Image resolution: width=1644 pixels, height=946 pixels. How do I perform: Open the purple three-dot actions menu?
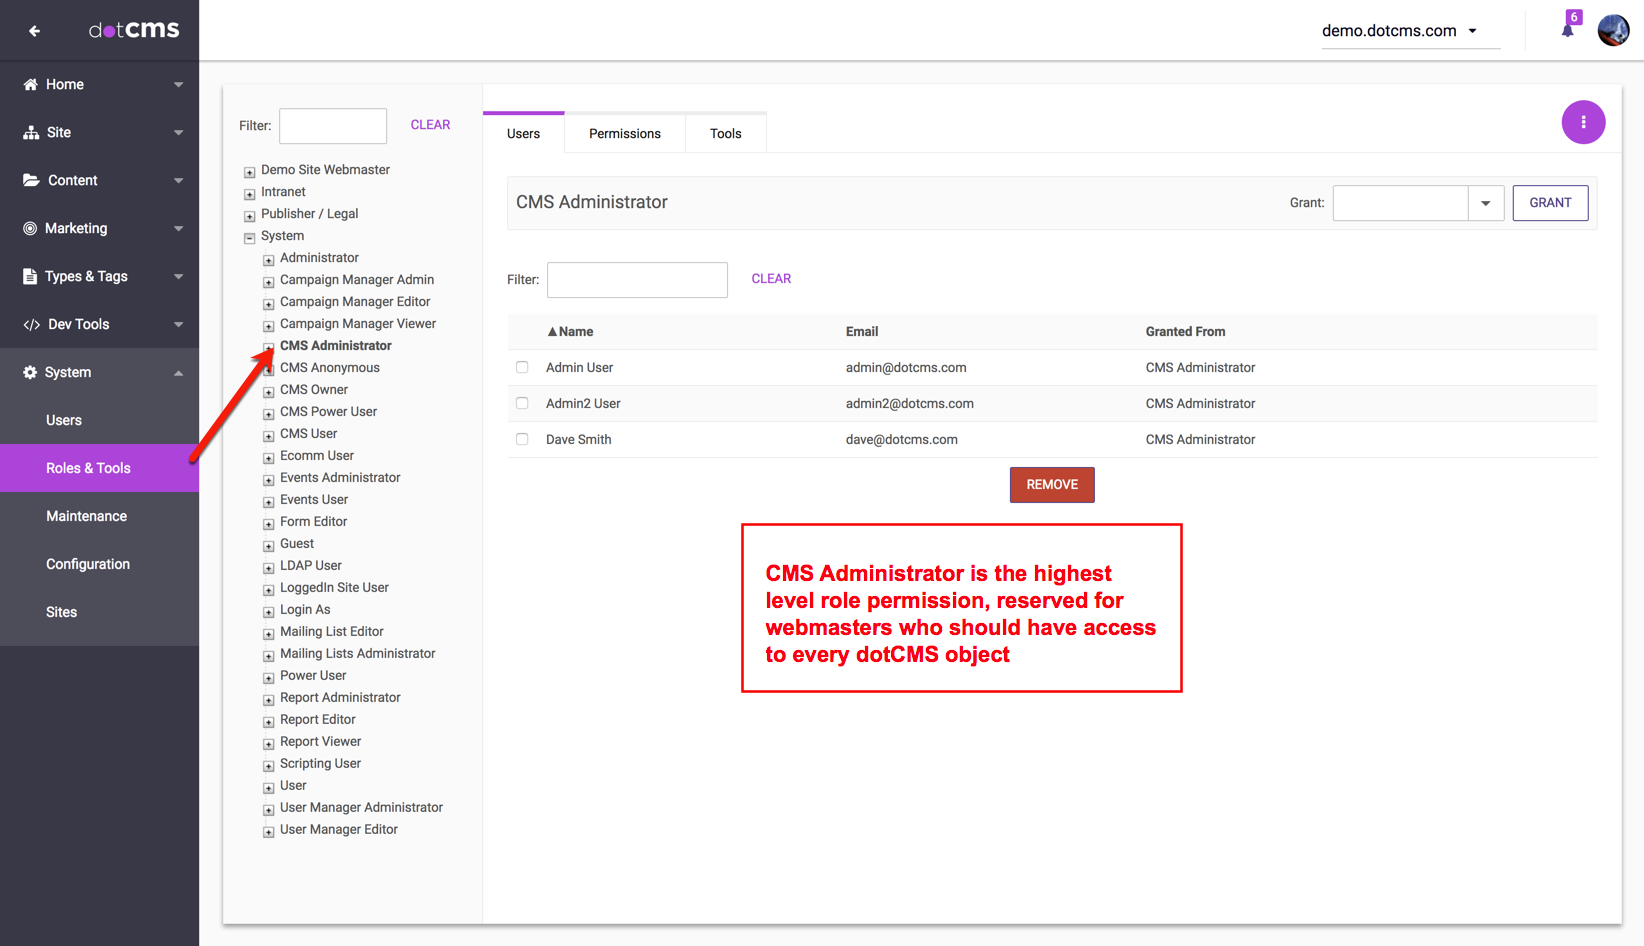(x=1583, y=122)
